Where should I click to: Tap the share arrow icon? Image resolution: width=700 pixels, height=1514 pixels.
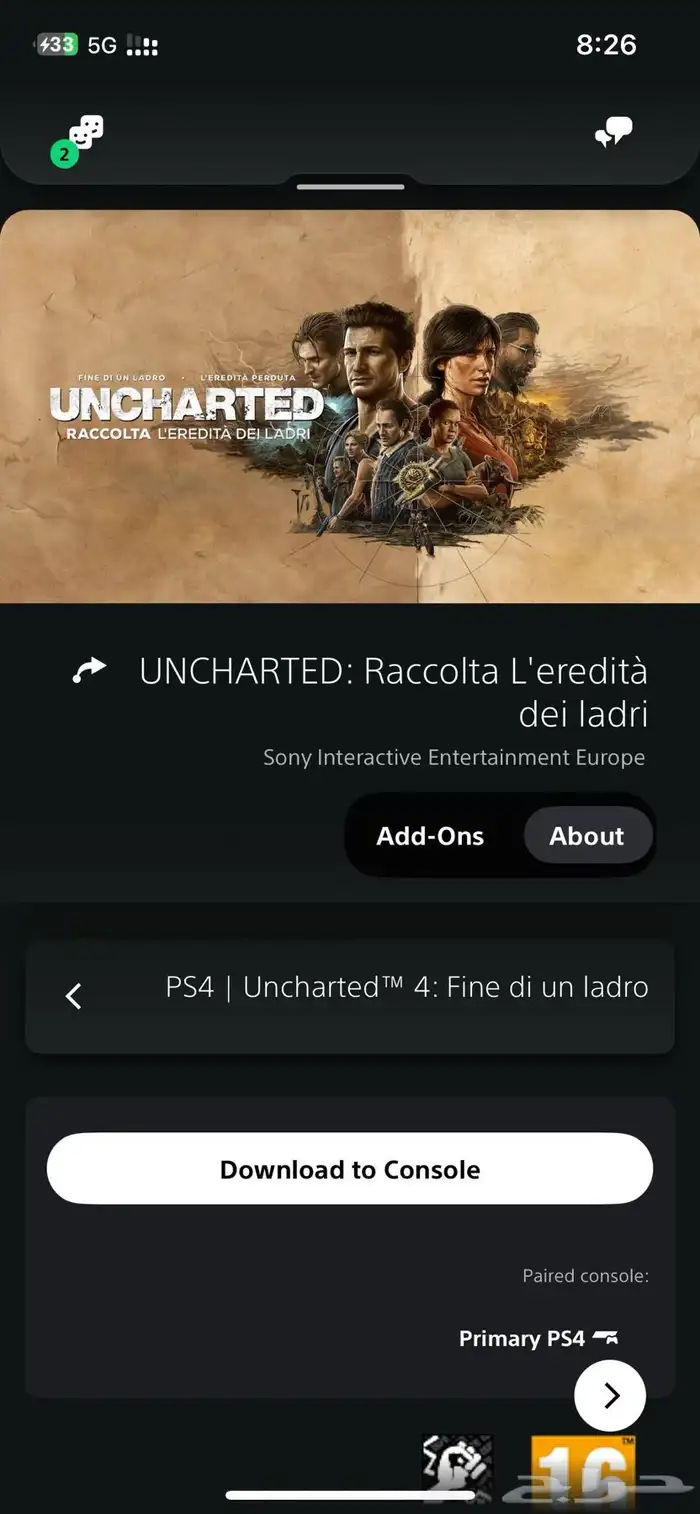(89, 671)
